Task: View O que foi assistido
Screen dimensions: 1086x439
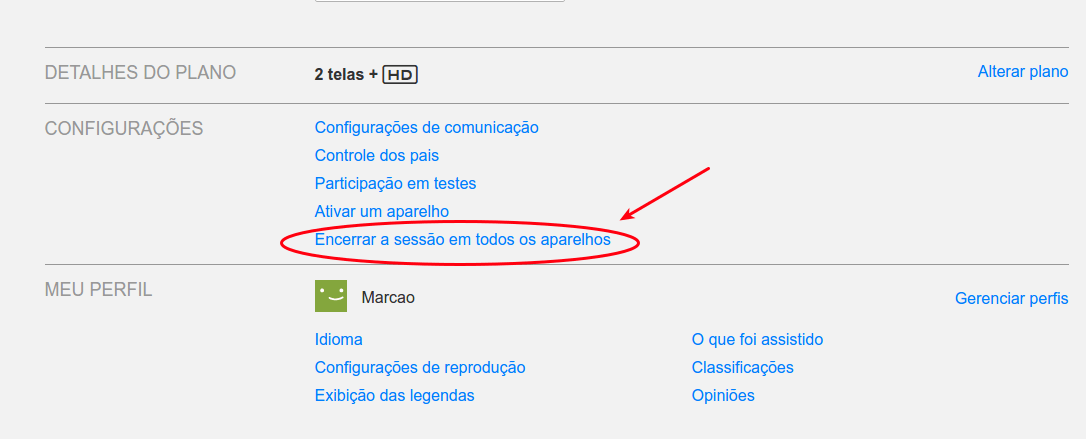Action: point(758,339)
